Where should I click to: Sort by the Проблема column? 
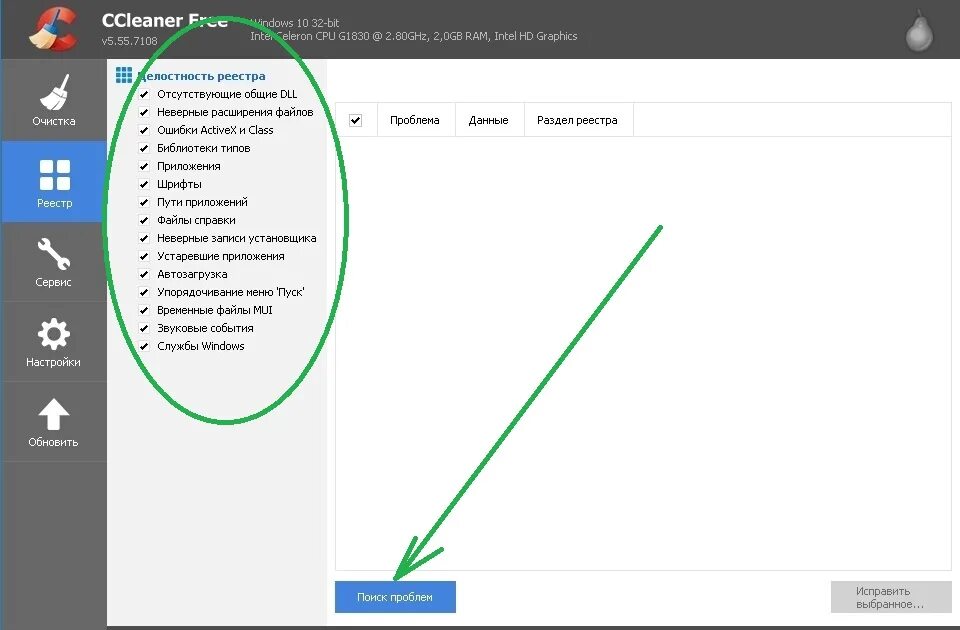tap(415, 120)
